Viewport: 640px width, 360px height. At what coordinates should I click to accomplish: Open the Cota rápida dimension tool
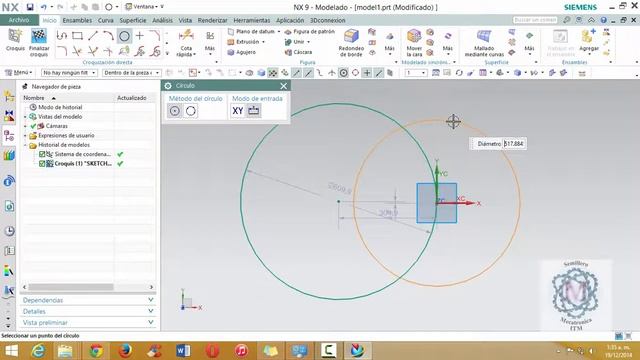186,43
